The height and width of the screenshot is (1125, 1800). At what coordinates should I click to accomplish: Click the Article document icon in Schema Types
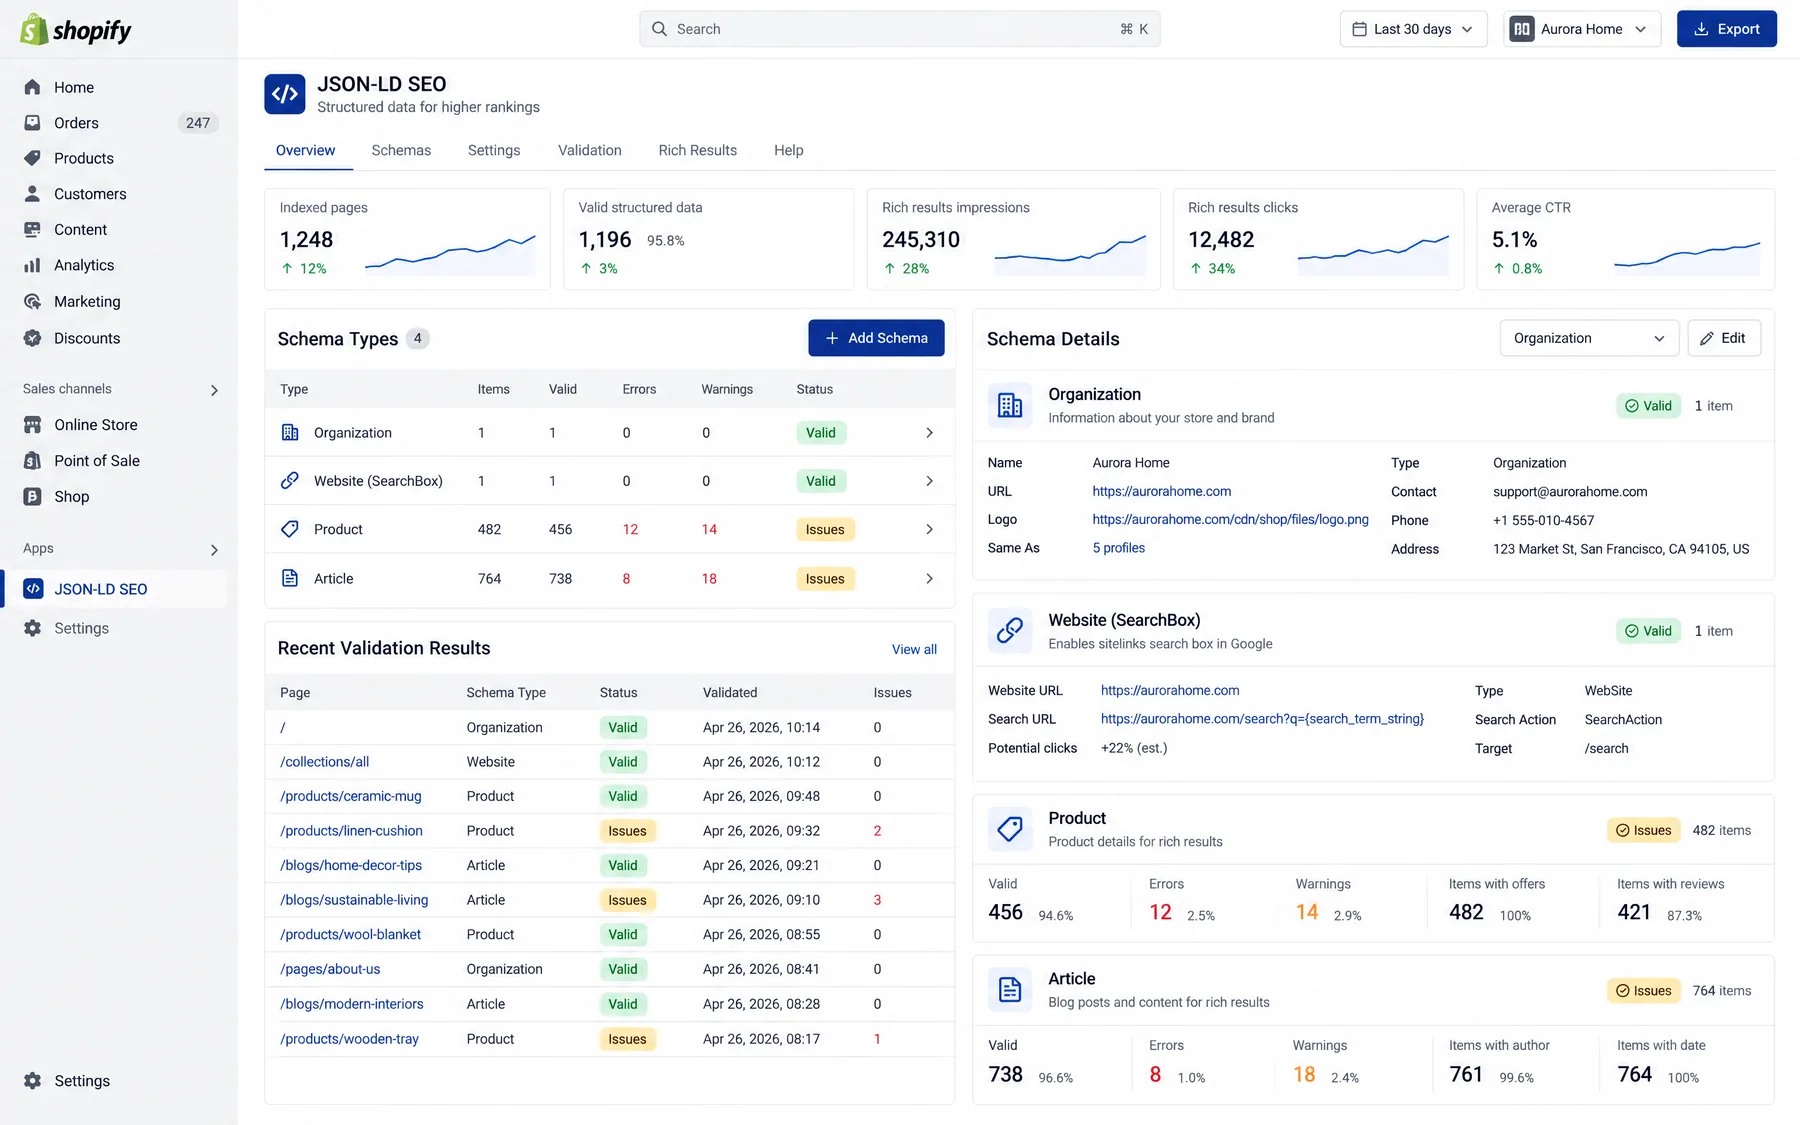(290, 578)
